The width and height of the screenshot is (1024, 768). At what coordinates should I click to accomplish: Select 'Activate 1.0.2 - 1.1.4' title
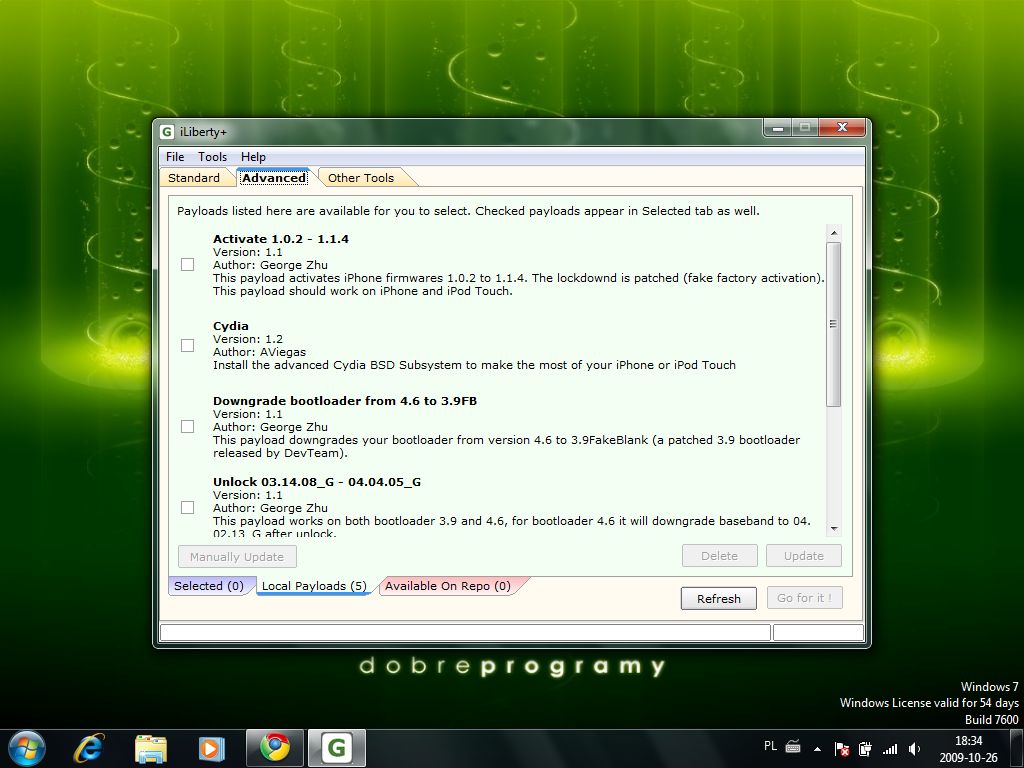tap(281, 239)
